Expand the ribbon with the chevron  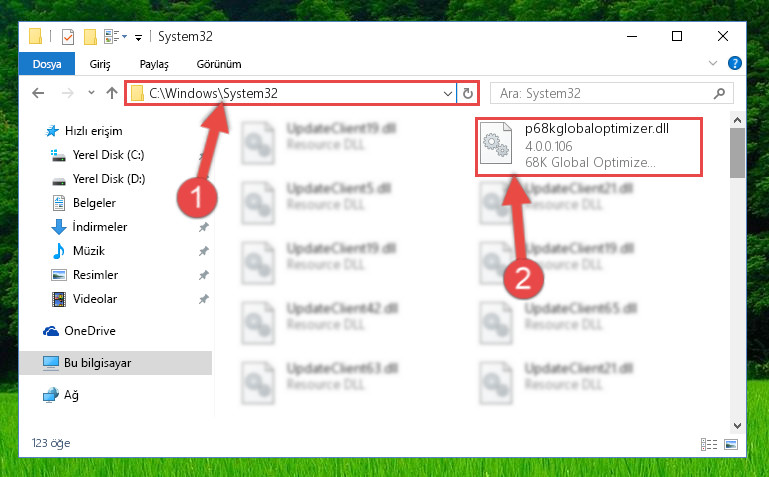coord(713,63)
